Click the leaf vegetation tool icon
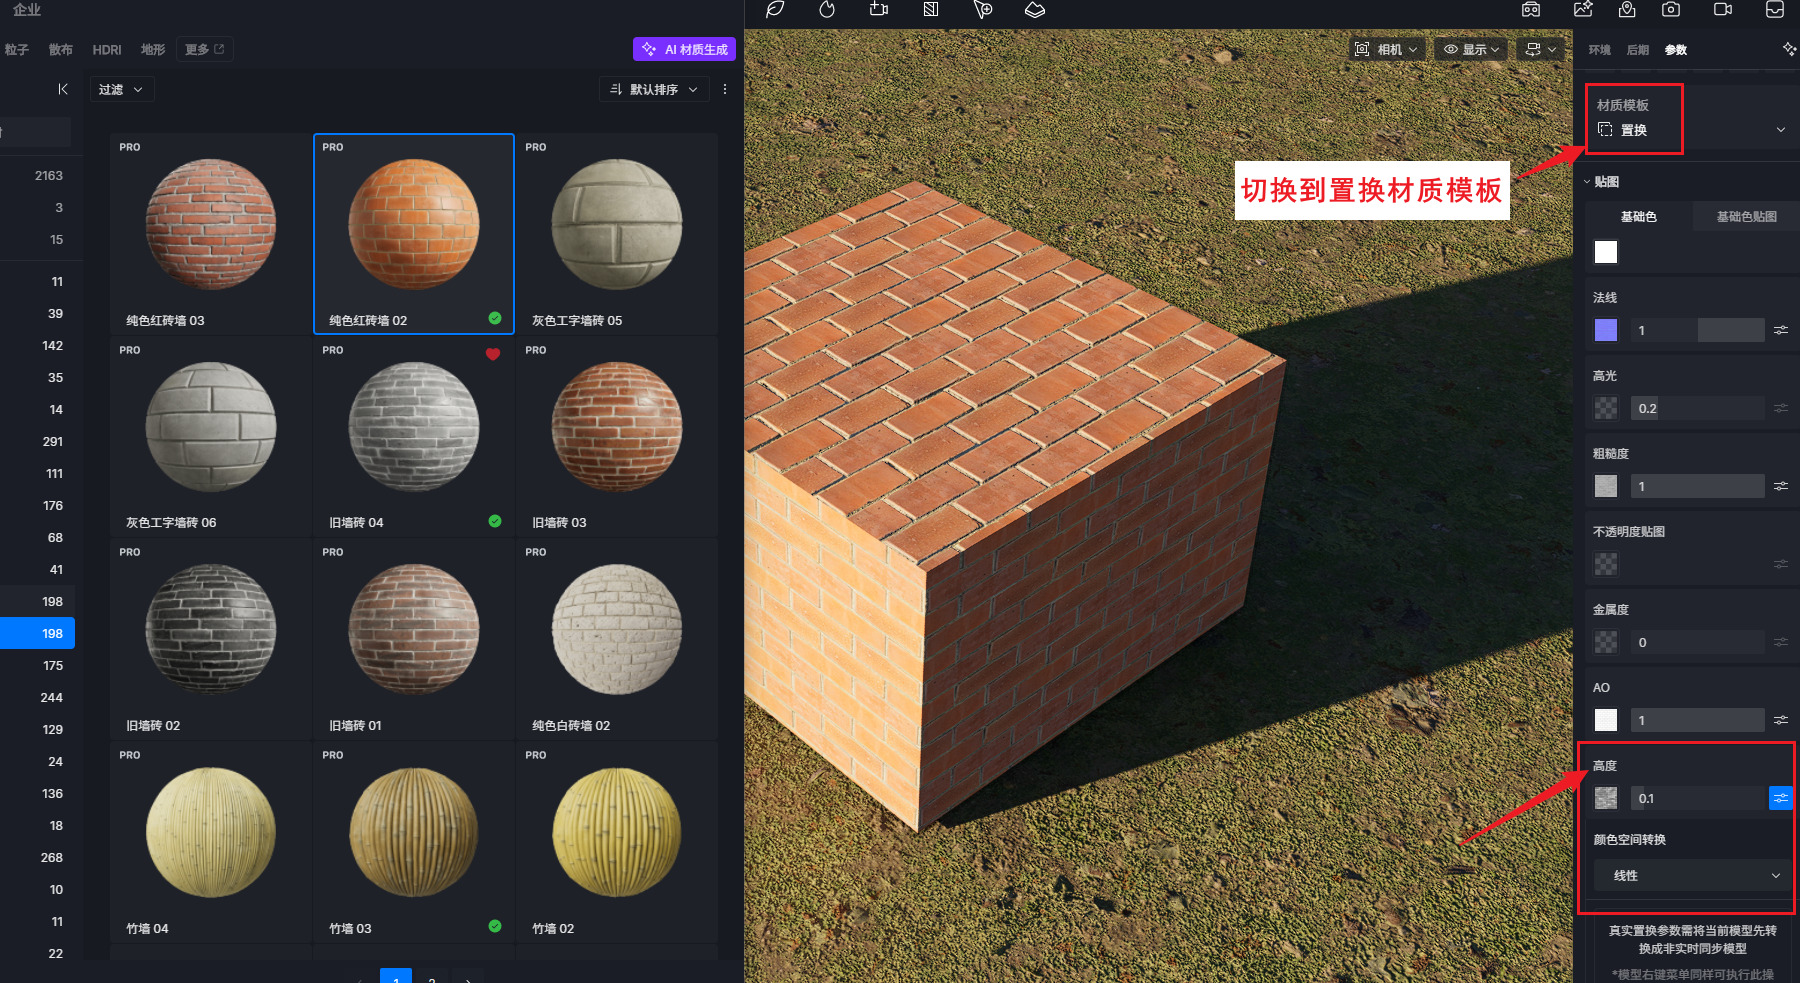1800x983 pixels. coord(775,10)
